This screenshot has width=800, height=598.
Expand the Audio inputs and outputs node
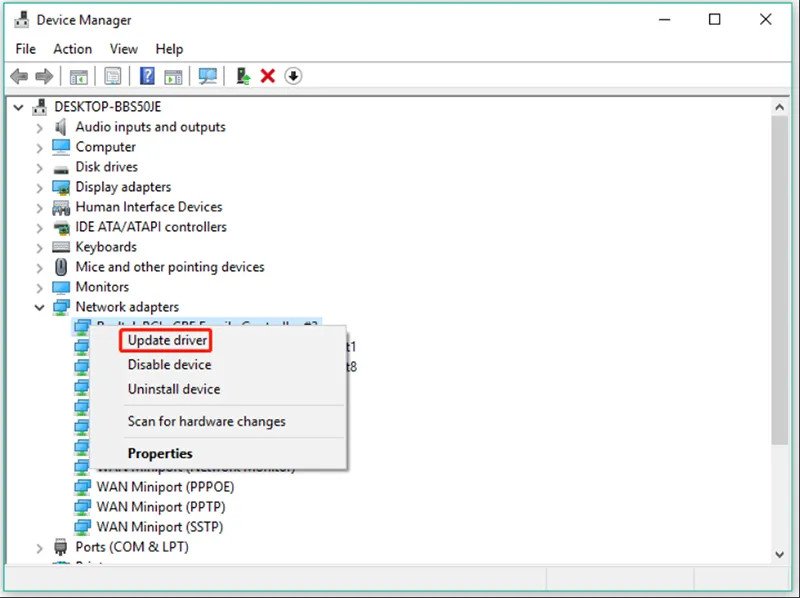[x=40, y=127]
